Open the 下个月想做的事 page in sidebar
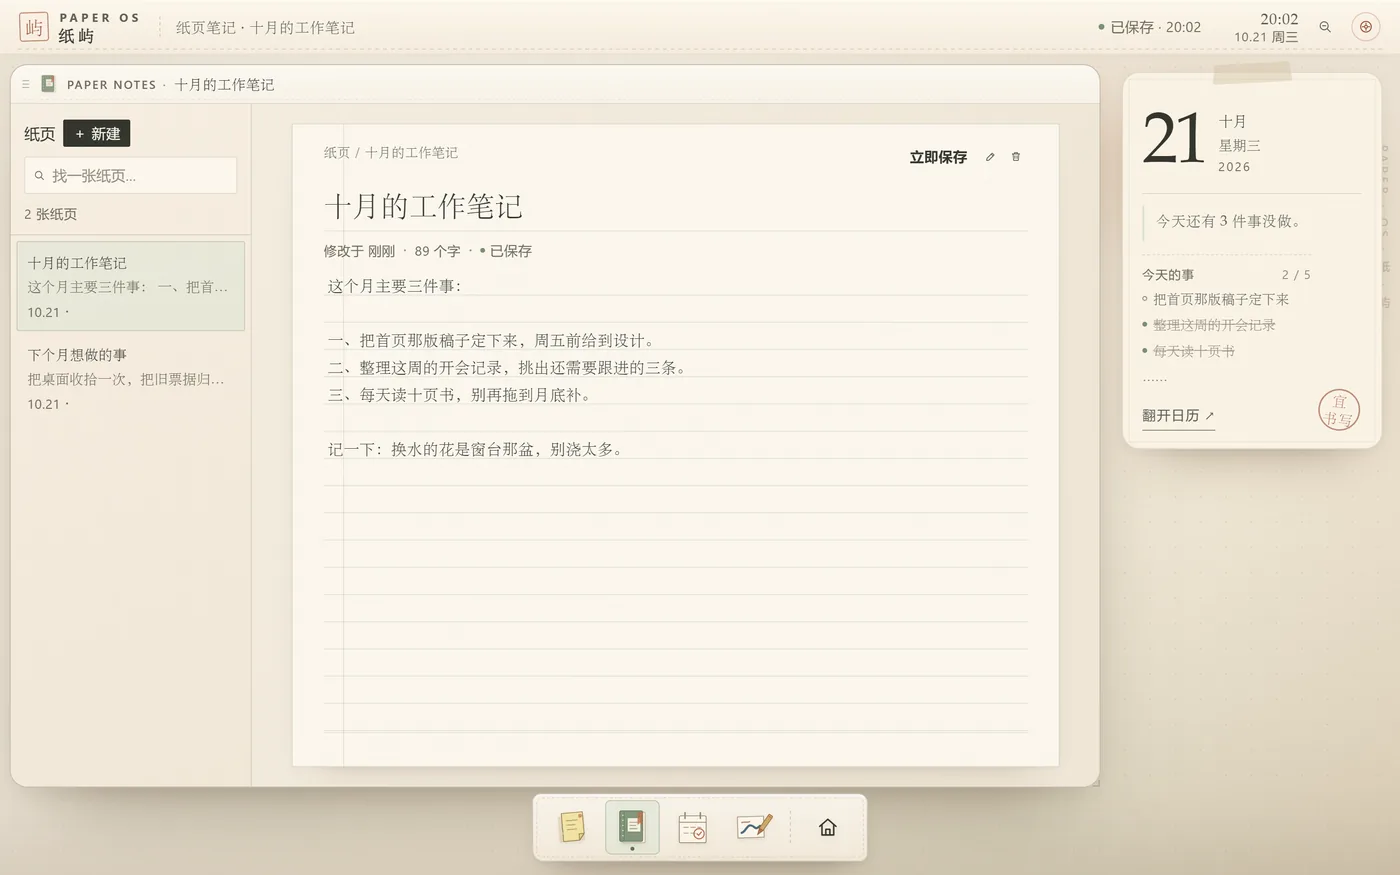 click(x=131, y=378)
